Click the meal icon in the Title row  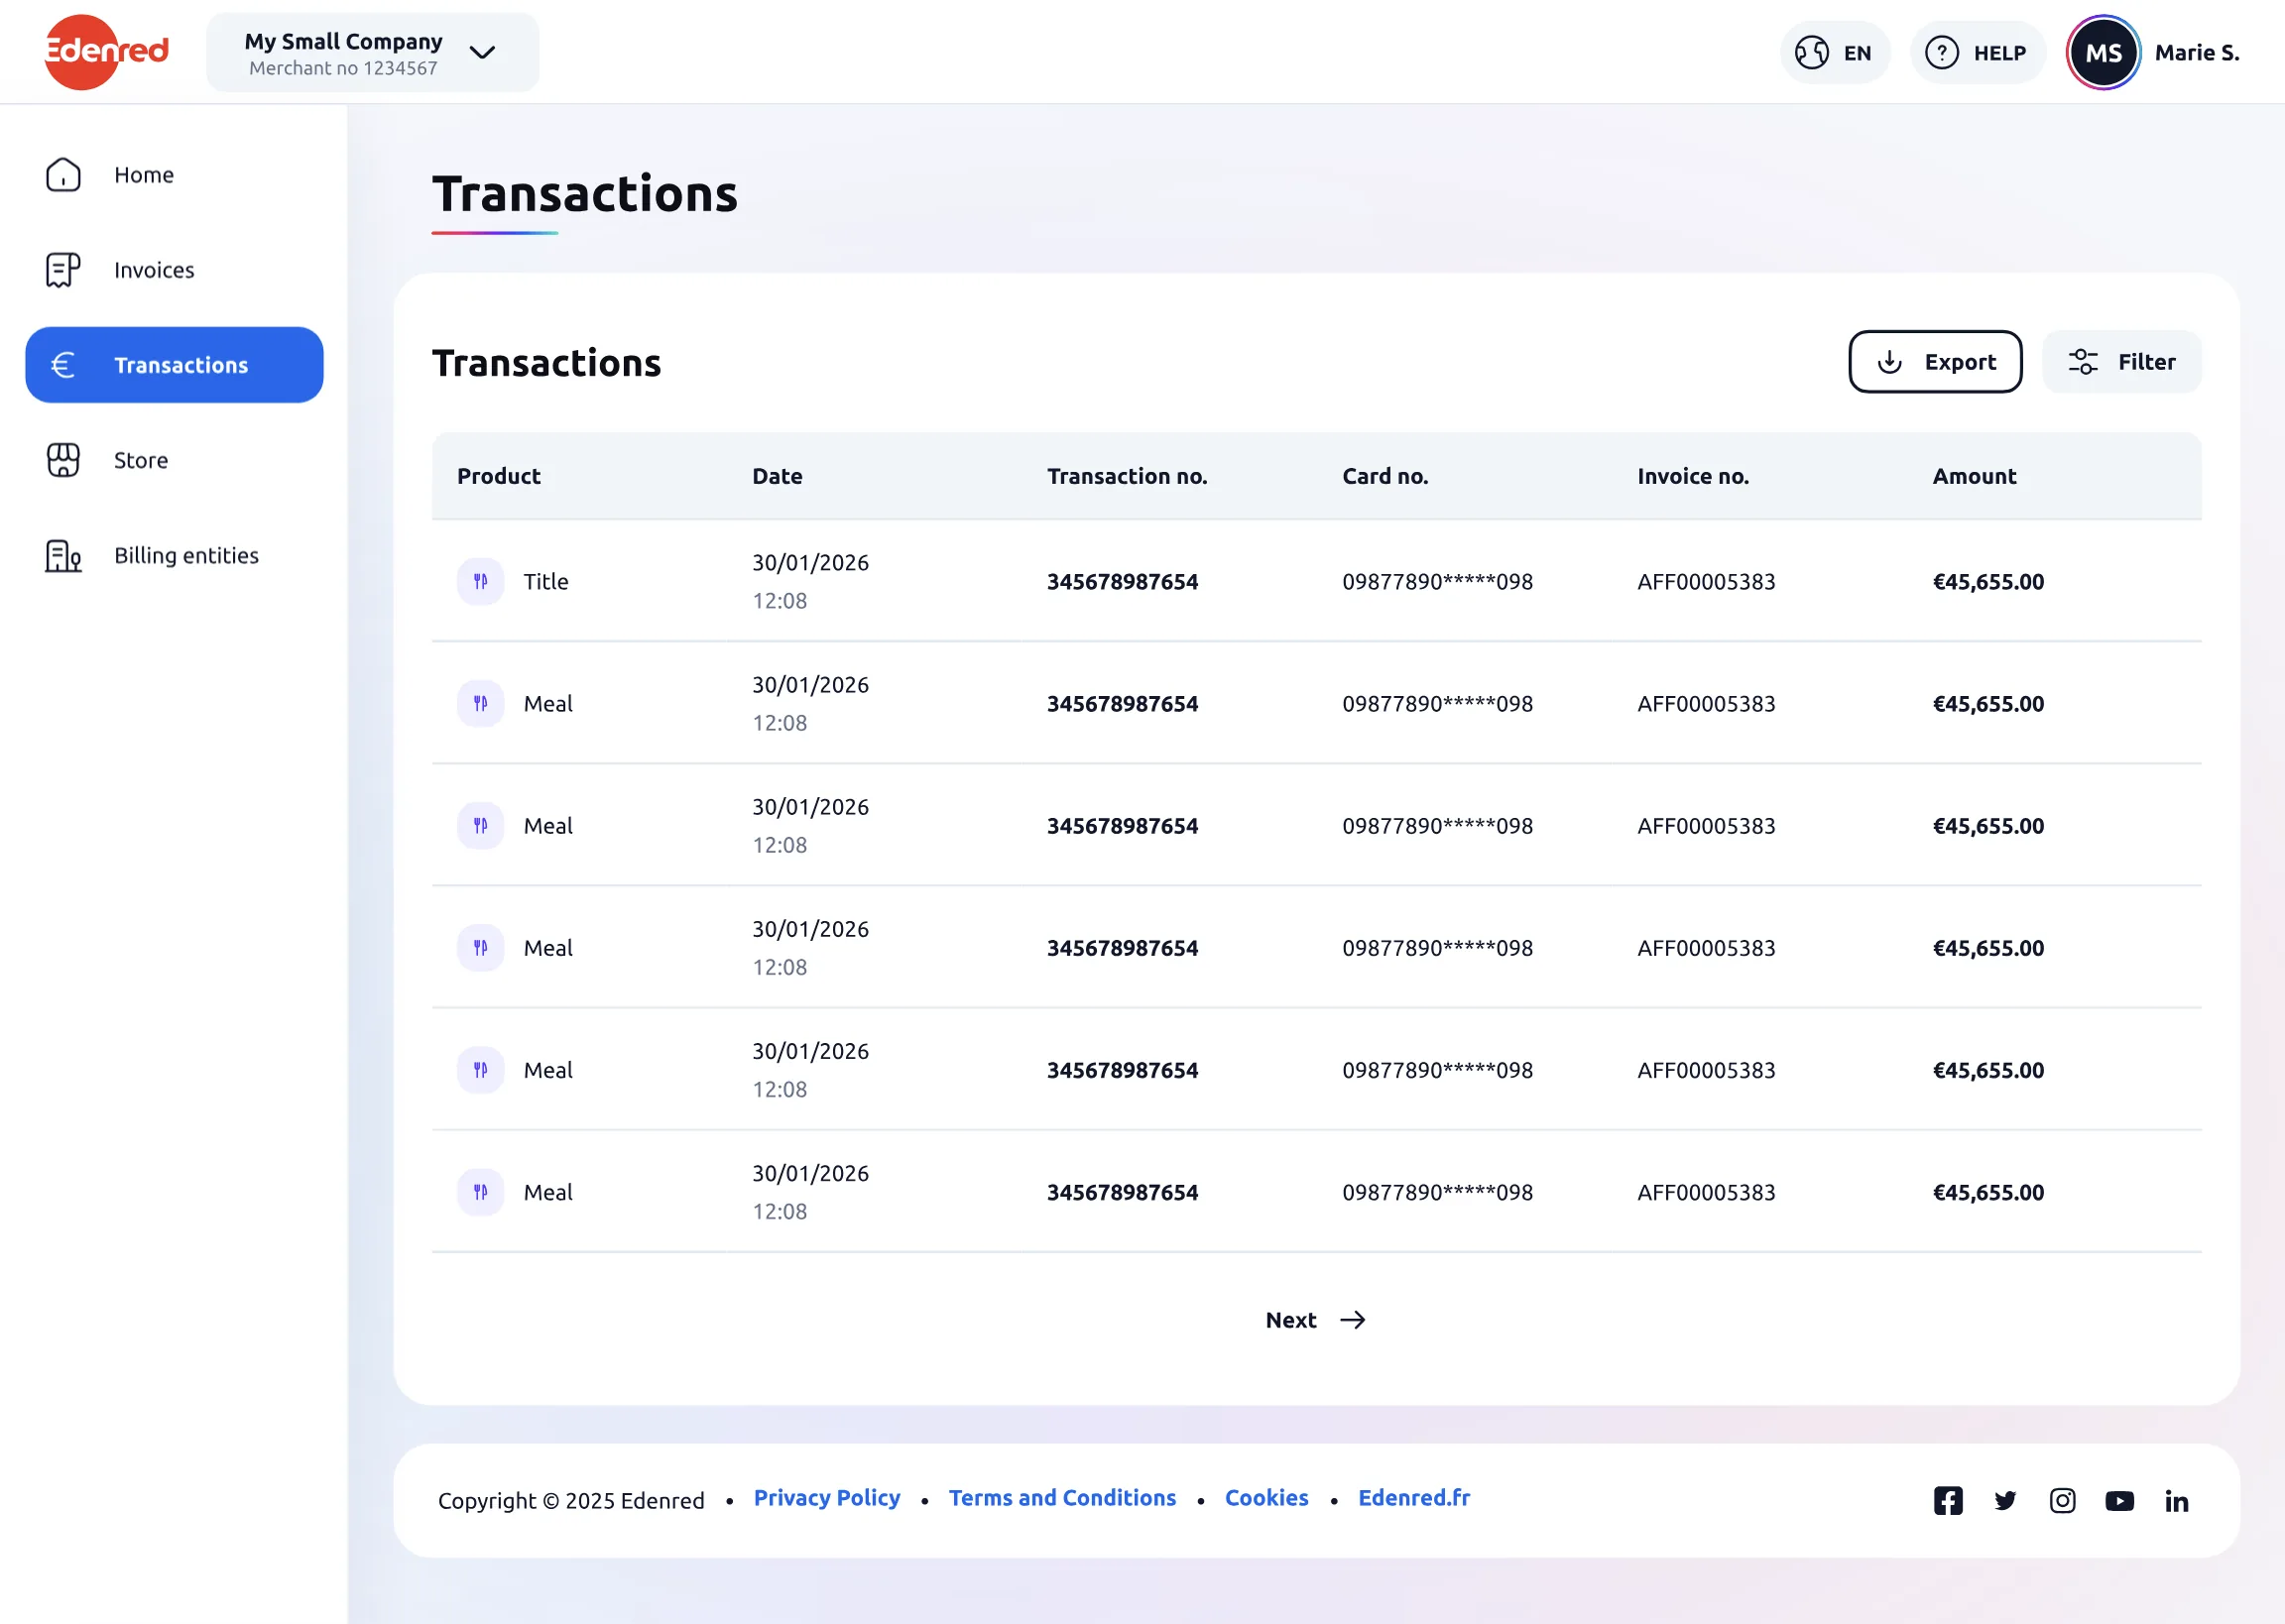[481, 581]
